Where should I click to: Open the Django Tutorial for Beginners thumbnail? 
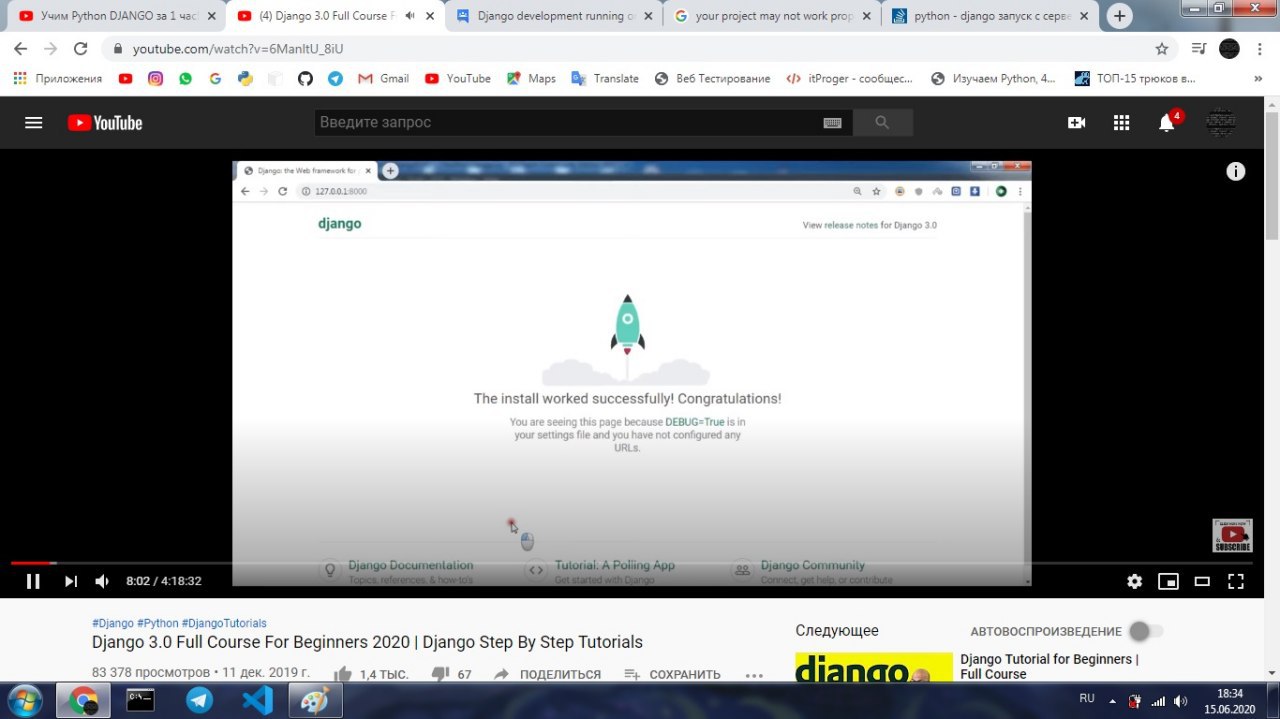coord(874,668)
